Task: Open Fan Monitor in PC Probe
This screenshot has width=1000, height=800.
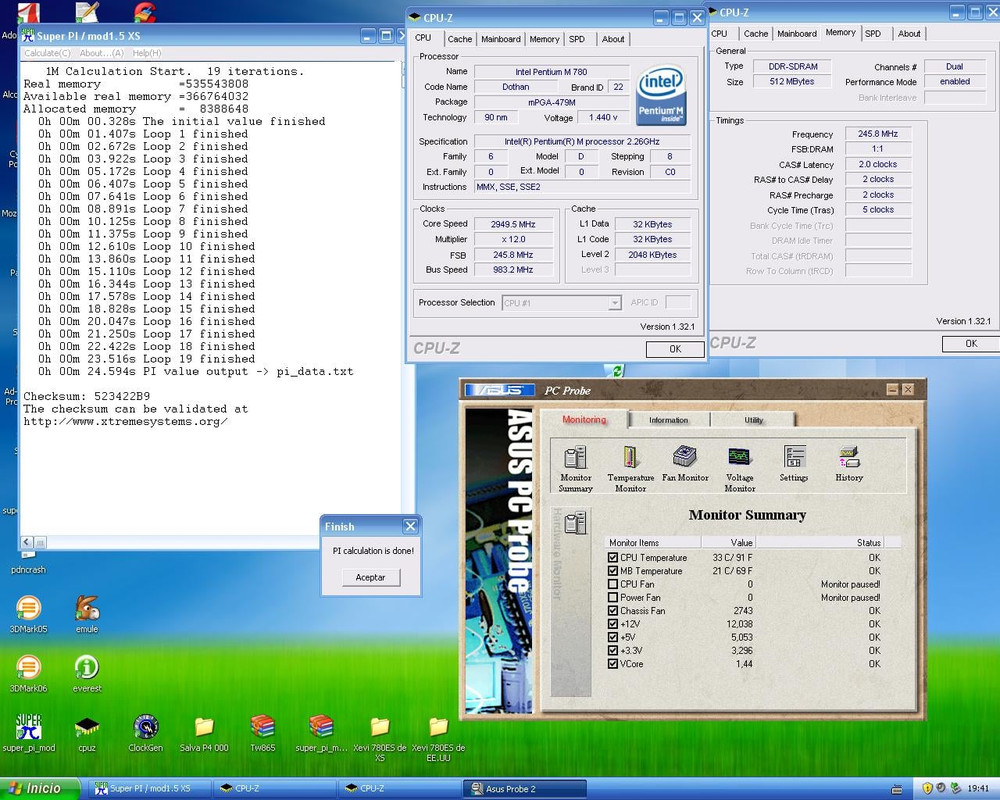Action: [685, 463]
